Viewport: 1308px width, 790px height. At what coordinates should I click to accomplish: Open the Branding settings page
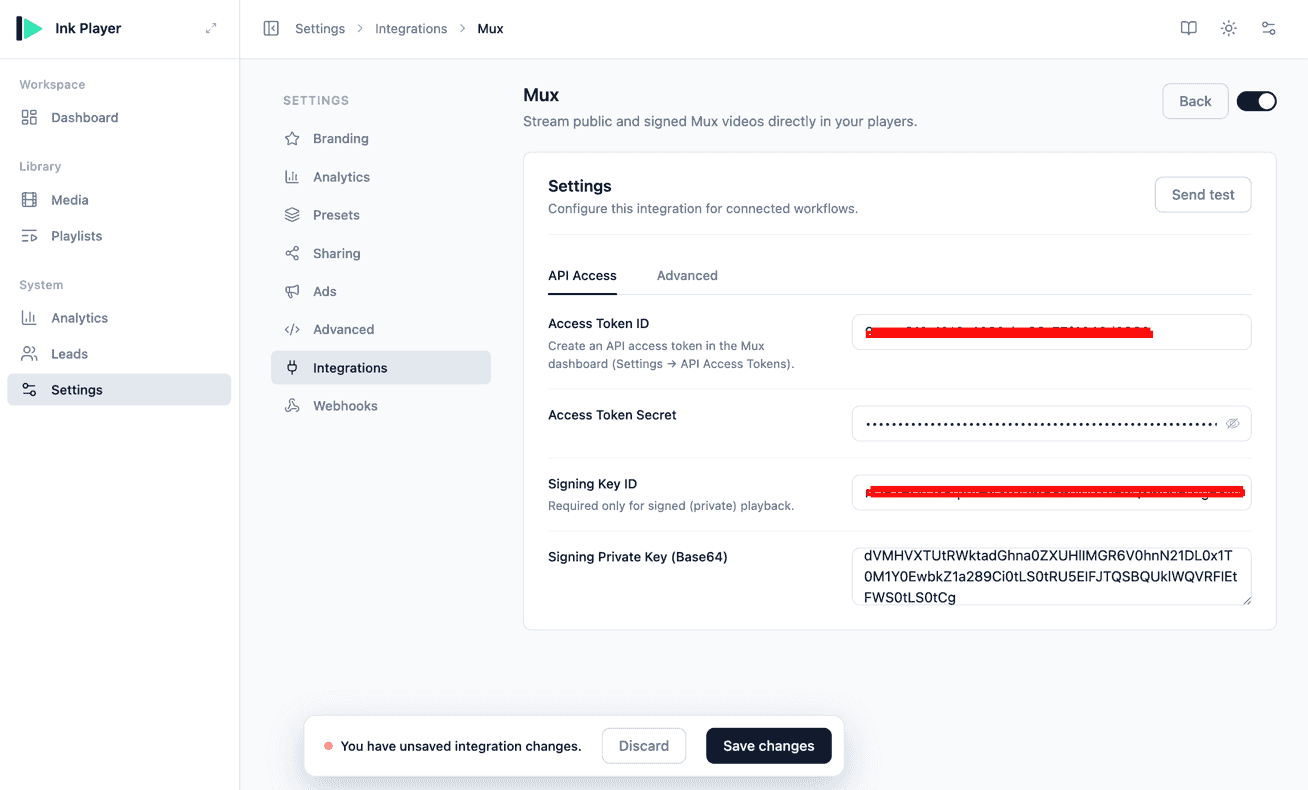point(381,139)
